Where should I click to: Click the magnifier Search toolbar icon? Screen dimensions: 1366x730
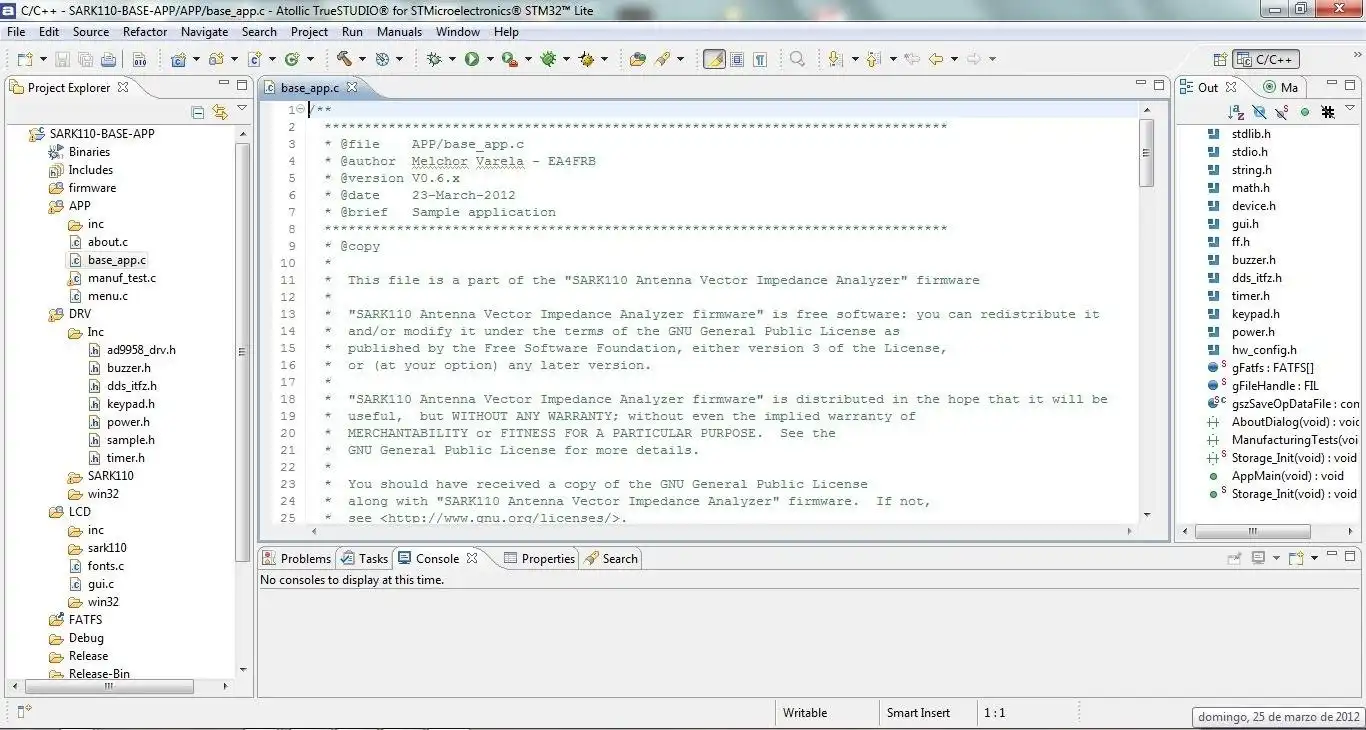(x=797, y=59)
